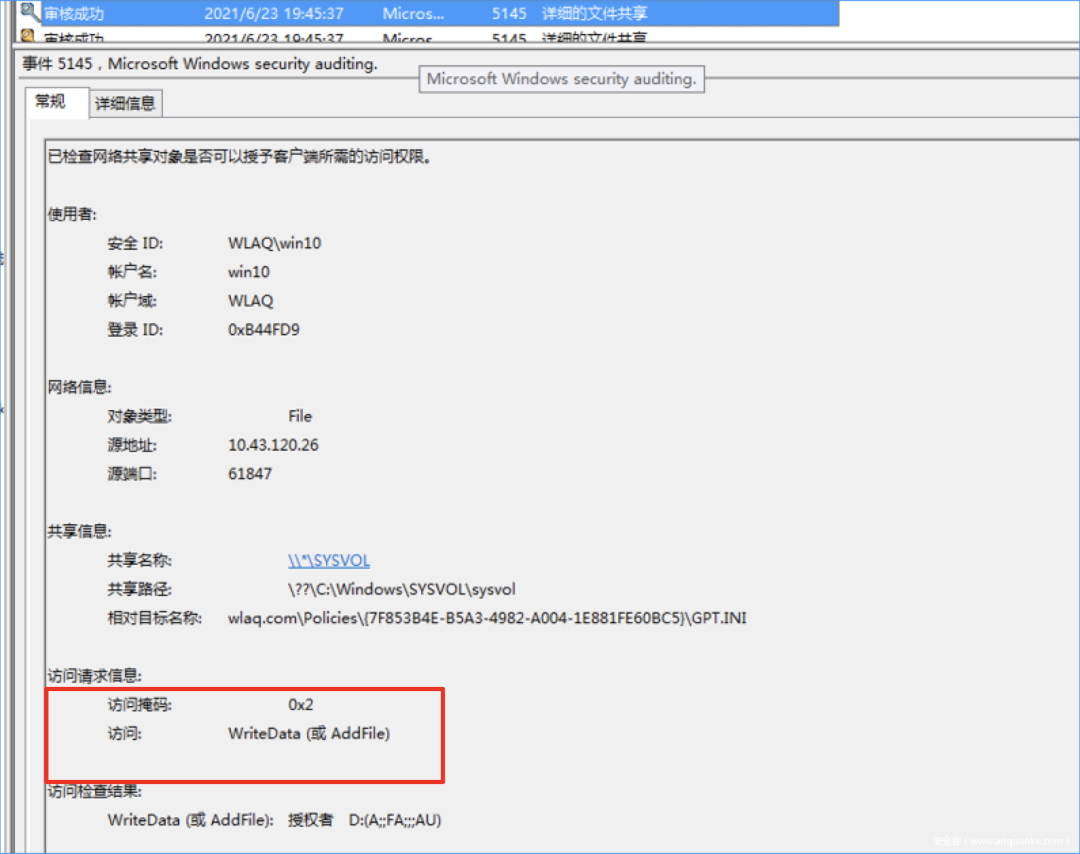This screenshot has width=1080, height=854.
Task: Click the security ID value WLAQ\win10
Action: 274,243
